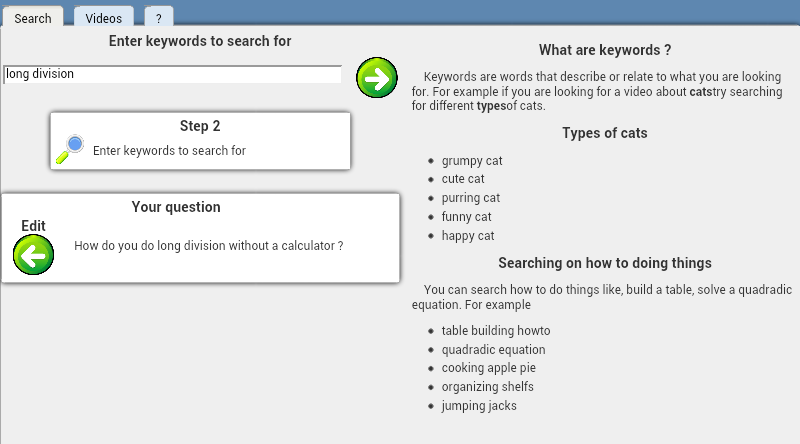Click 'Searching on how to doing things' heading
The width and height of the screenshot is (800, 444).
(605, 263)
